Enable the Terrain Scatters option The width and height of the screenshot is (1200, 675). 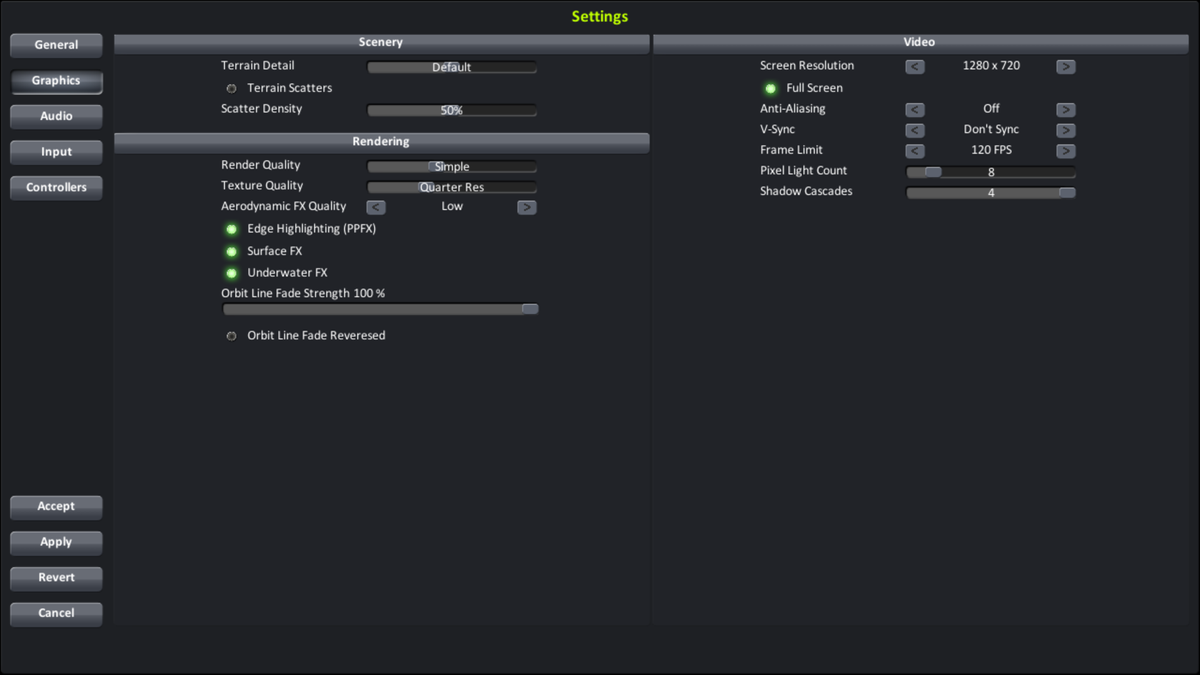pos(231,88)
